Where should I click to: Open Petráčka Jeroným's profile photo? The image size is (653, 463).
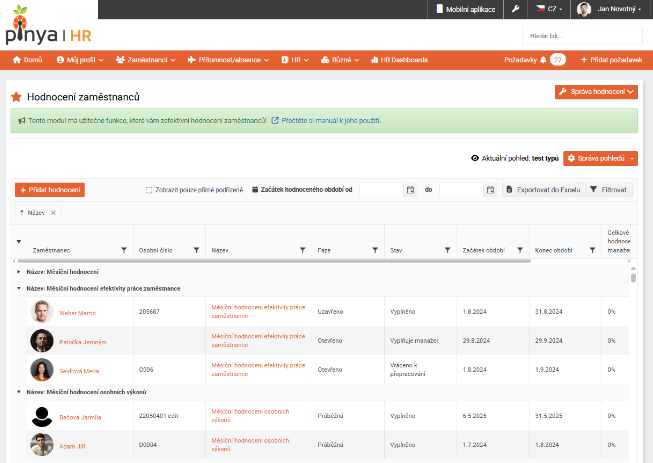[x=42, y=341]
